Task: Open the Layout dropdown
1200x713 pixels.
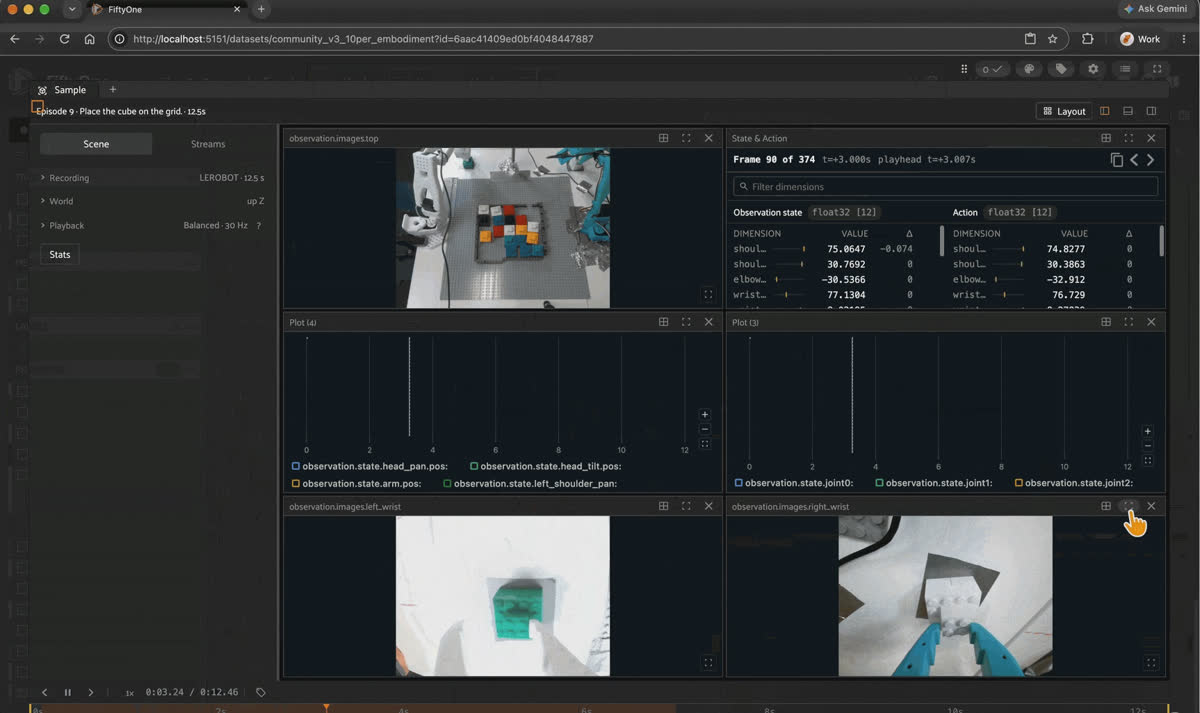Action: click(1064, 111)
